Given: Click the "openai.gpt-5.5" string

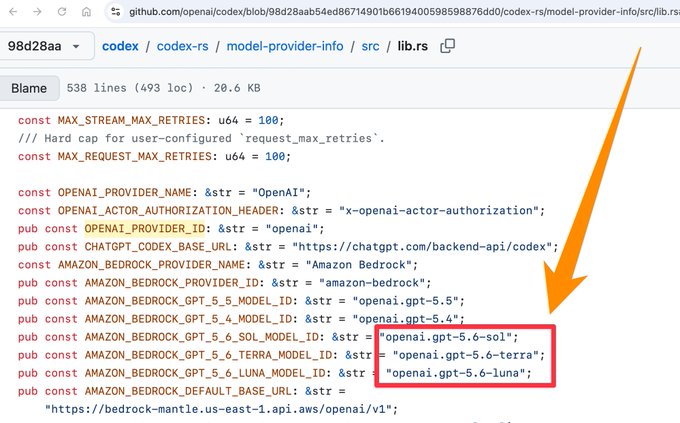Looking at the screenshot, I should pyautogui.click(x=405, y=301).
